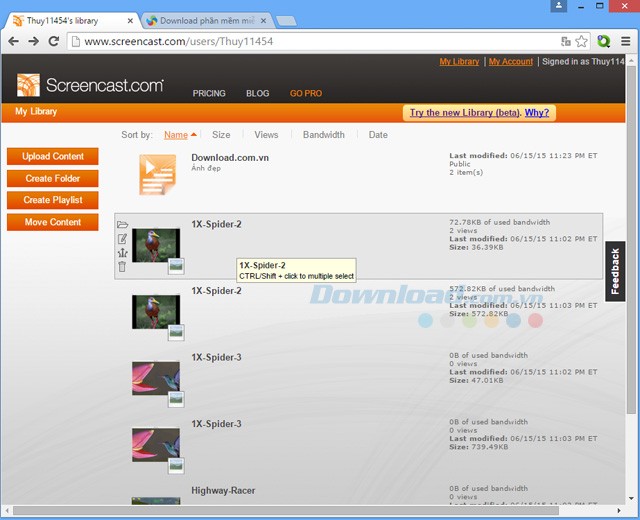Click the translate icon in the address bar
This screenshot has height=520, width=640.
(x=566, y=41)
